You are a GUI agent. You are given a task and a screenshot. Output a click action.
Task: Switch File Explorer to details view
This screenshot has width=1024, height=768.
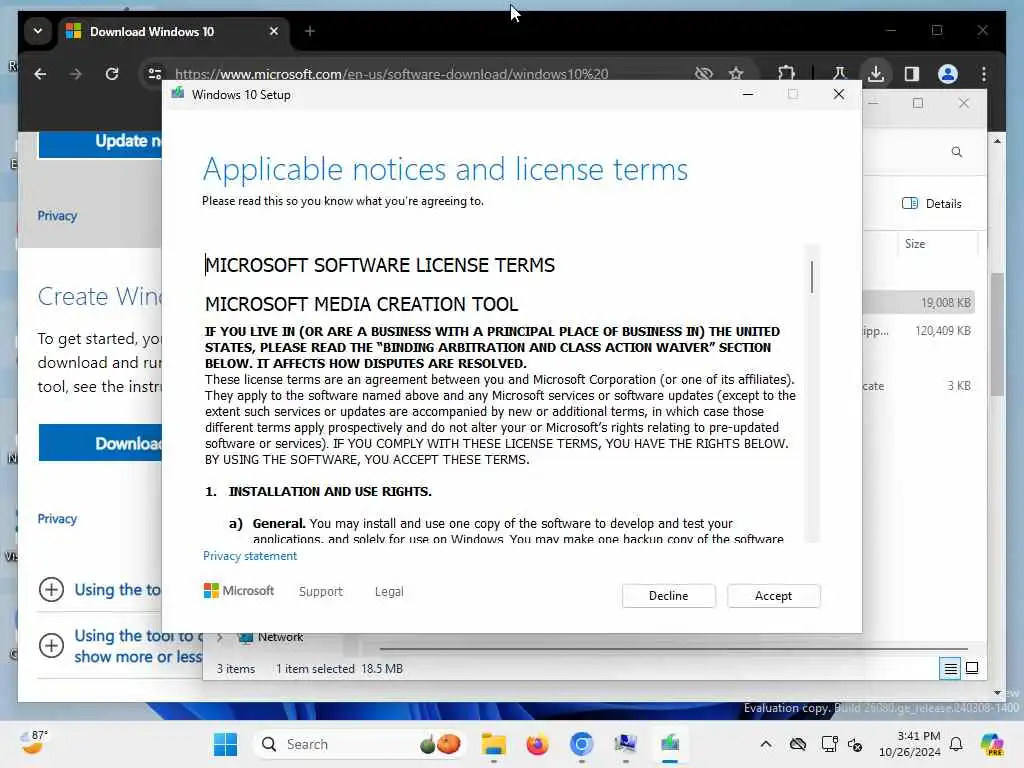[x=950, y=669]
